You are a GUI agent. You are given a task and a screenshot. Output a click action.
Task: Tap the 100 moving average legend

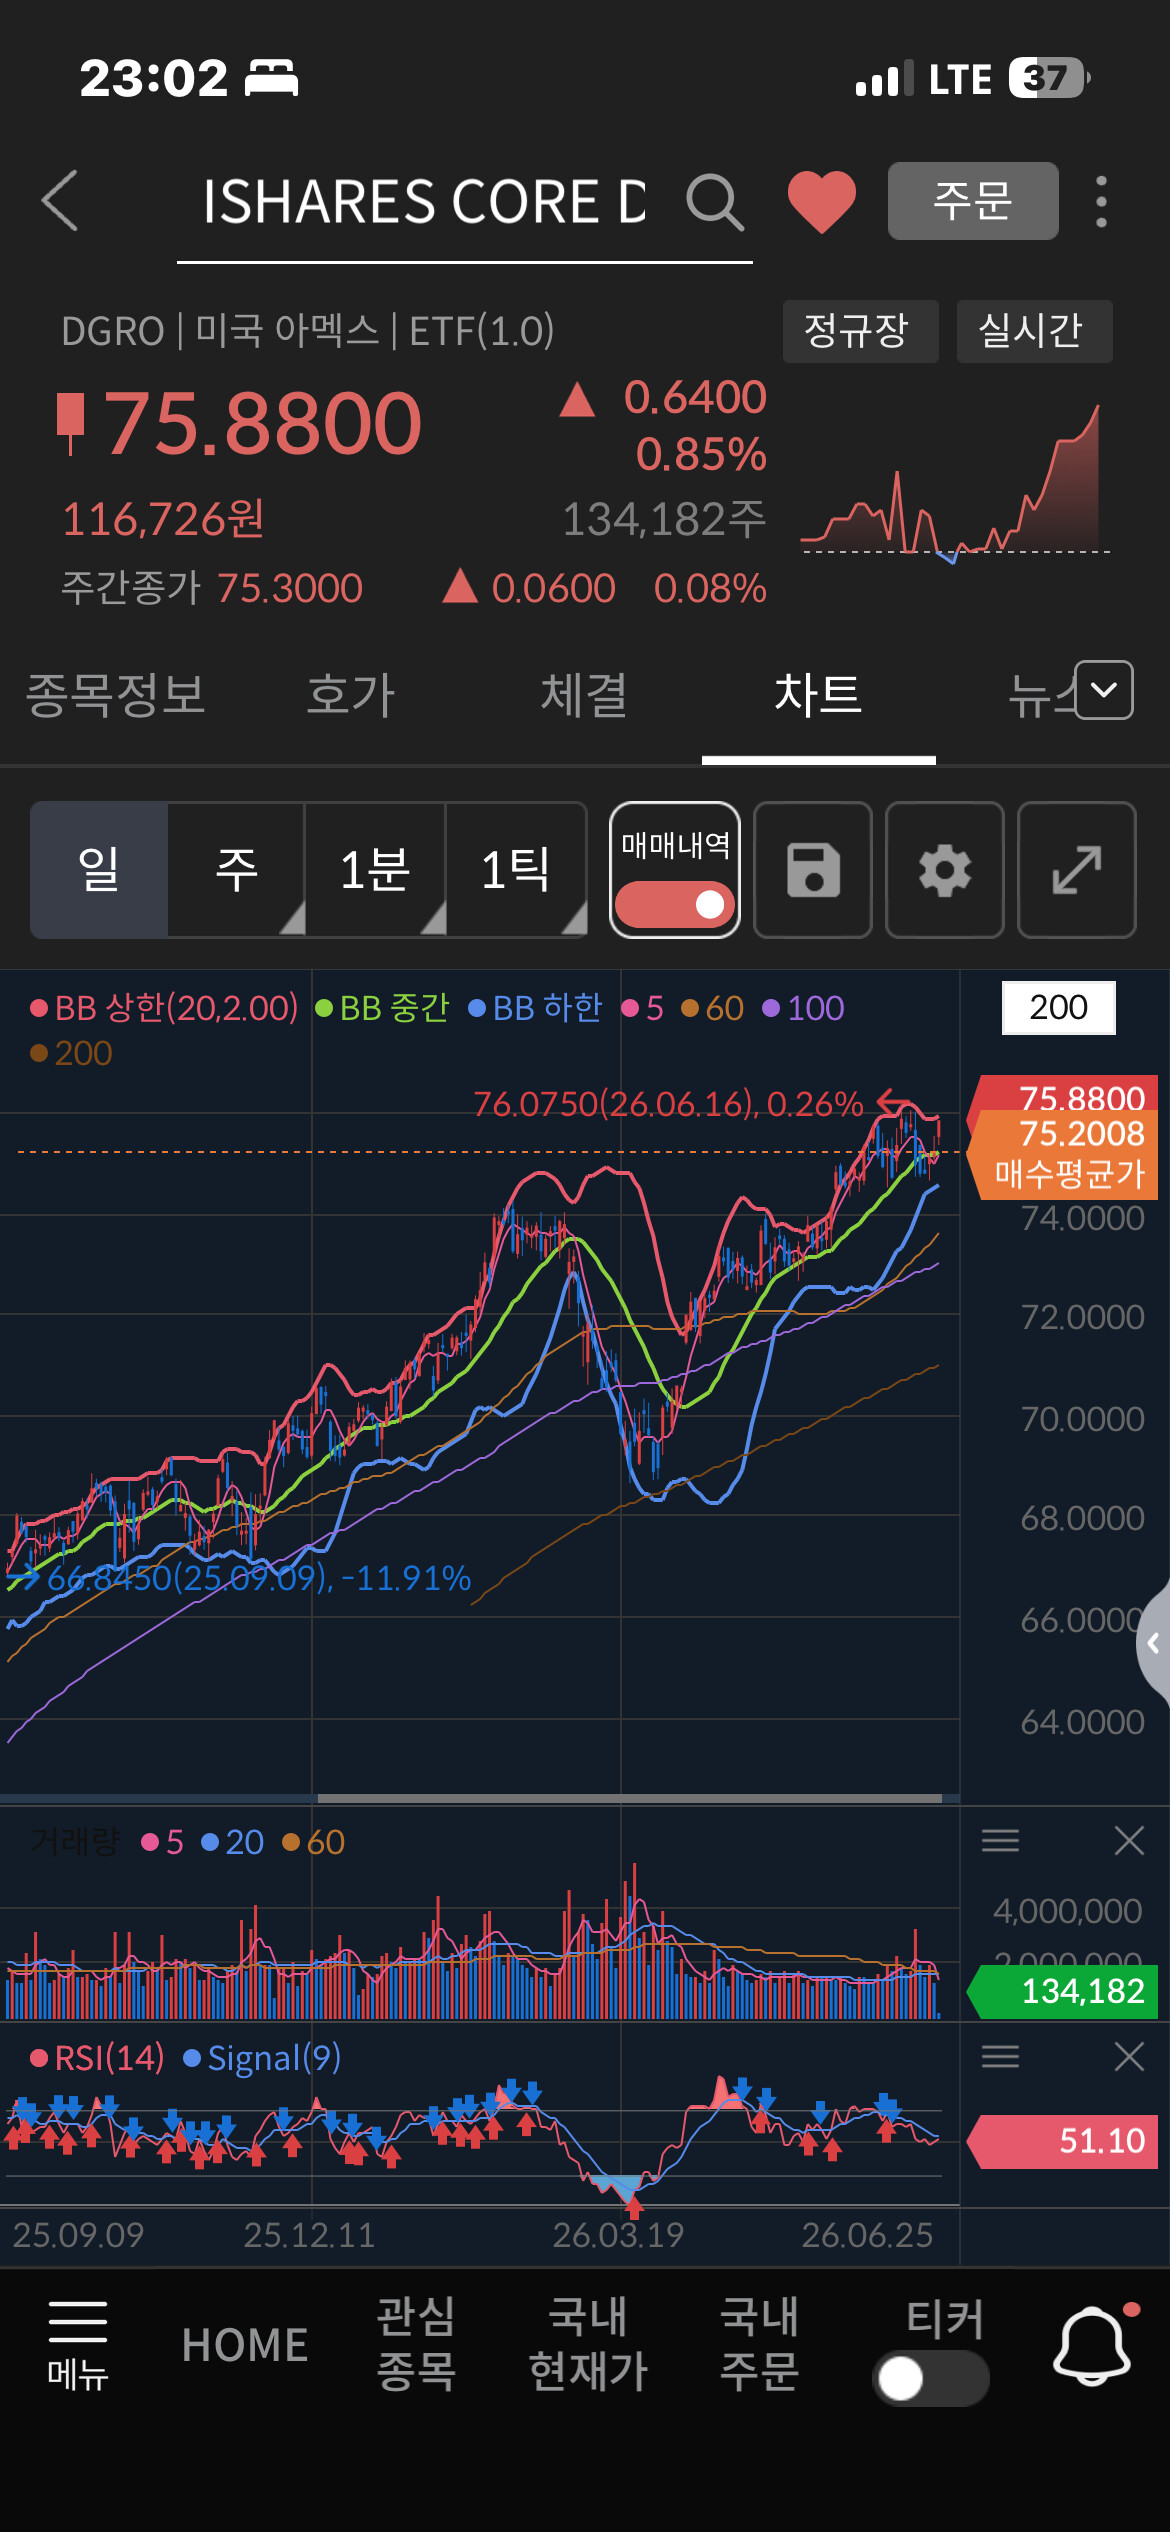point(803,1008)
